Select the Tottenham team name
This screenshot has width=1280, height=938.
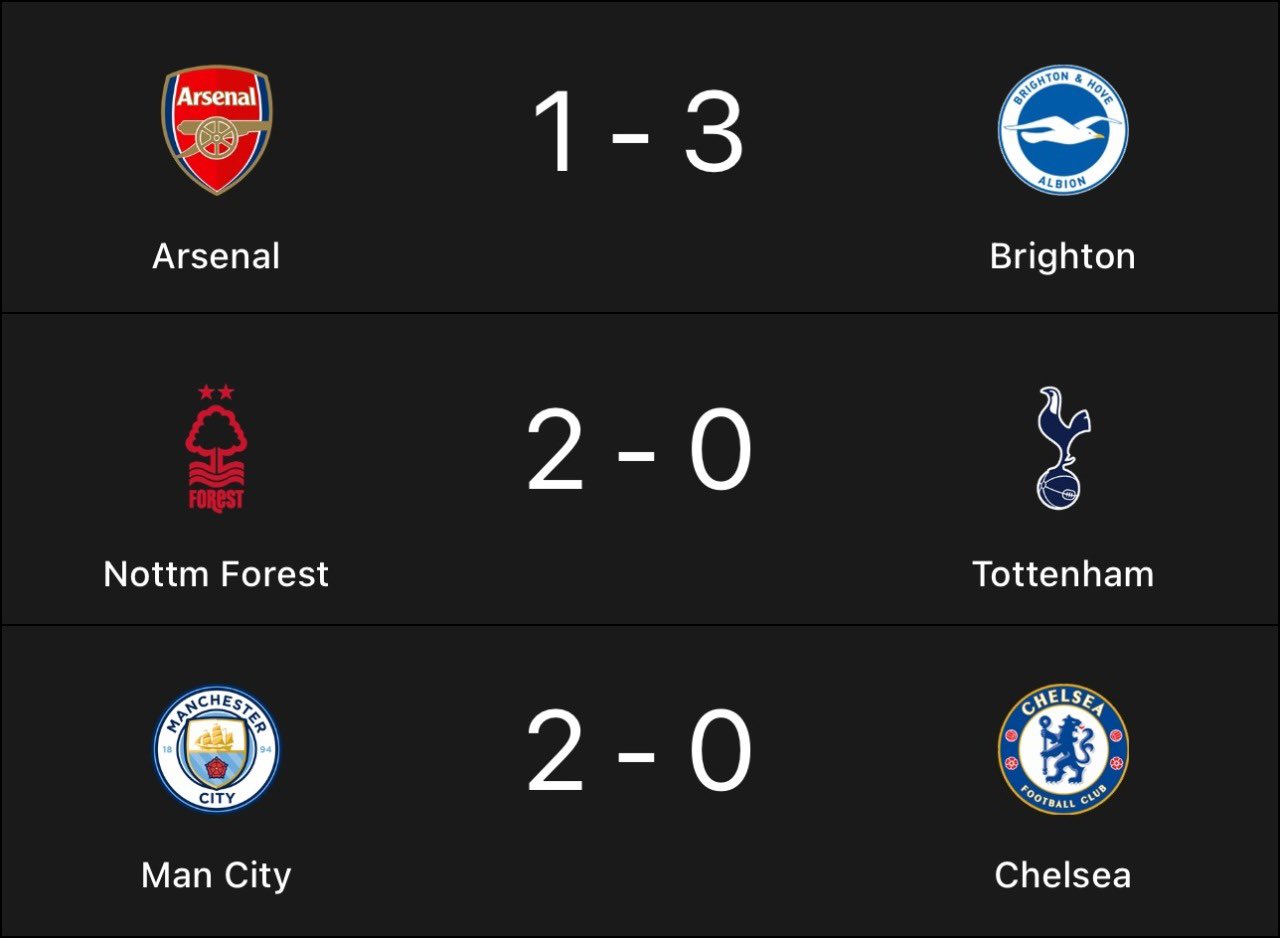click(x=1063, y=574)
